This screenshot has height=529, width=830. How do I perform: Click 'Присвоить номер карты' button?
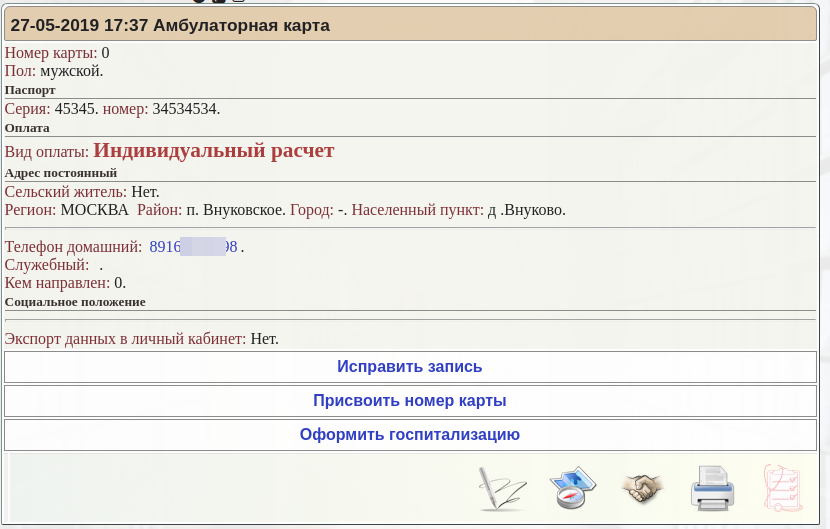(410, 401)
